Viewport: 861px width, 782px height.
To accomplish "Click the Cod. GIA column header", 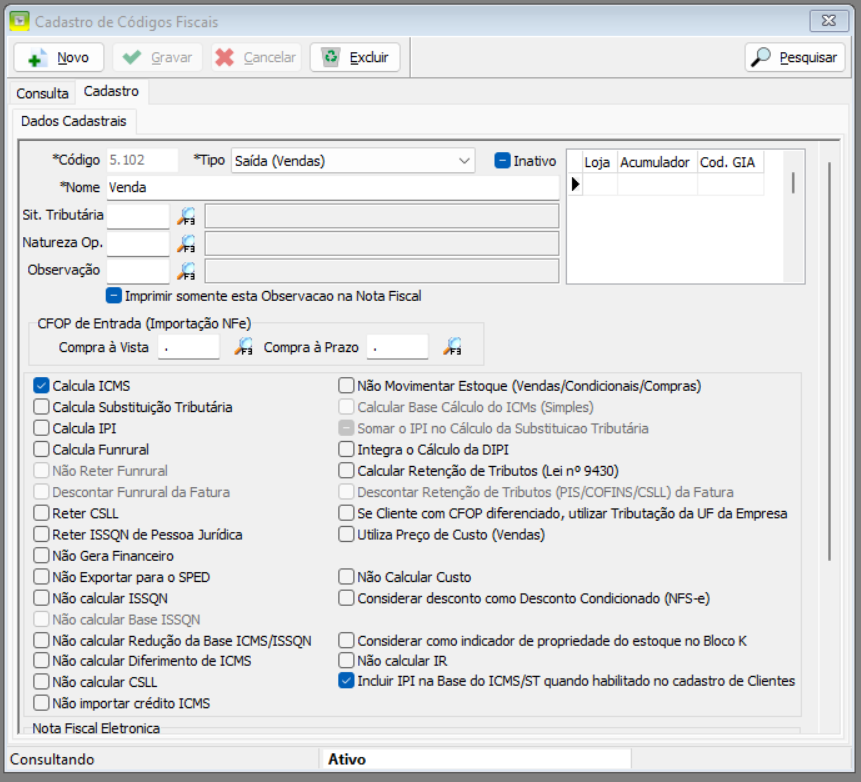I will pyautogui.click(x=728, y=163).
